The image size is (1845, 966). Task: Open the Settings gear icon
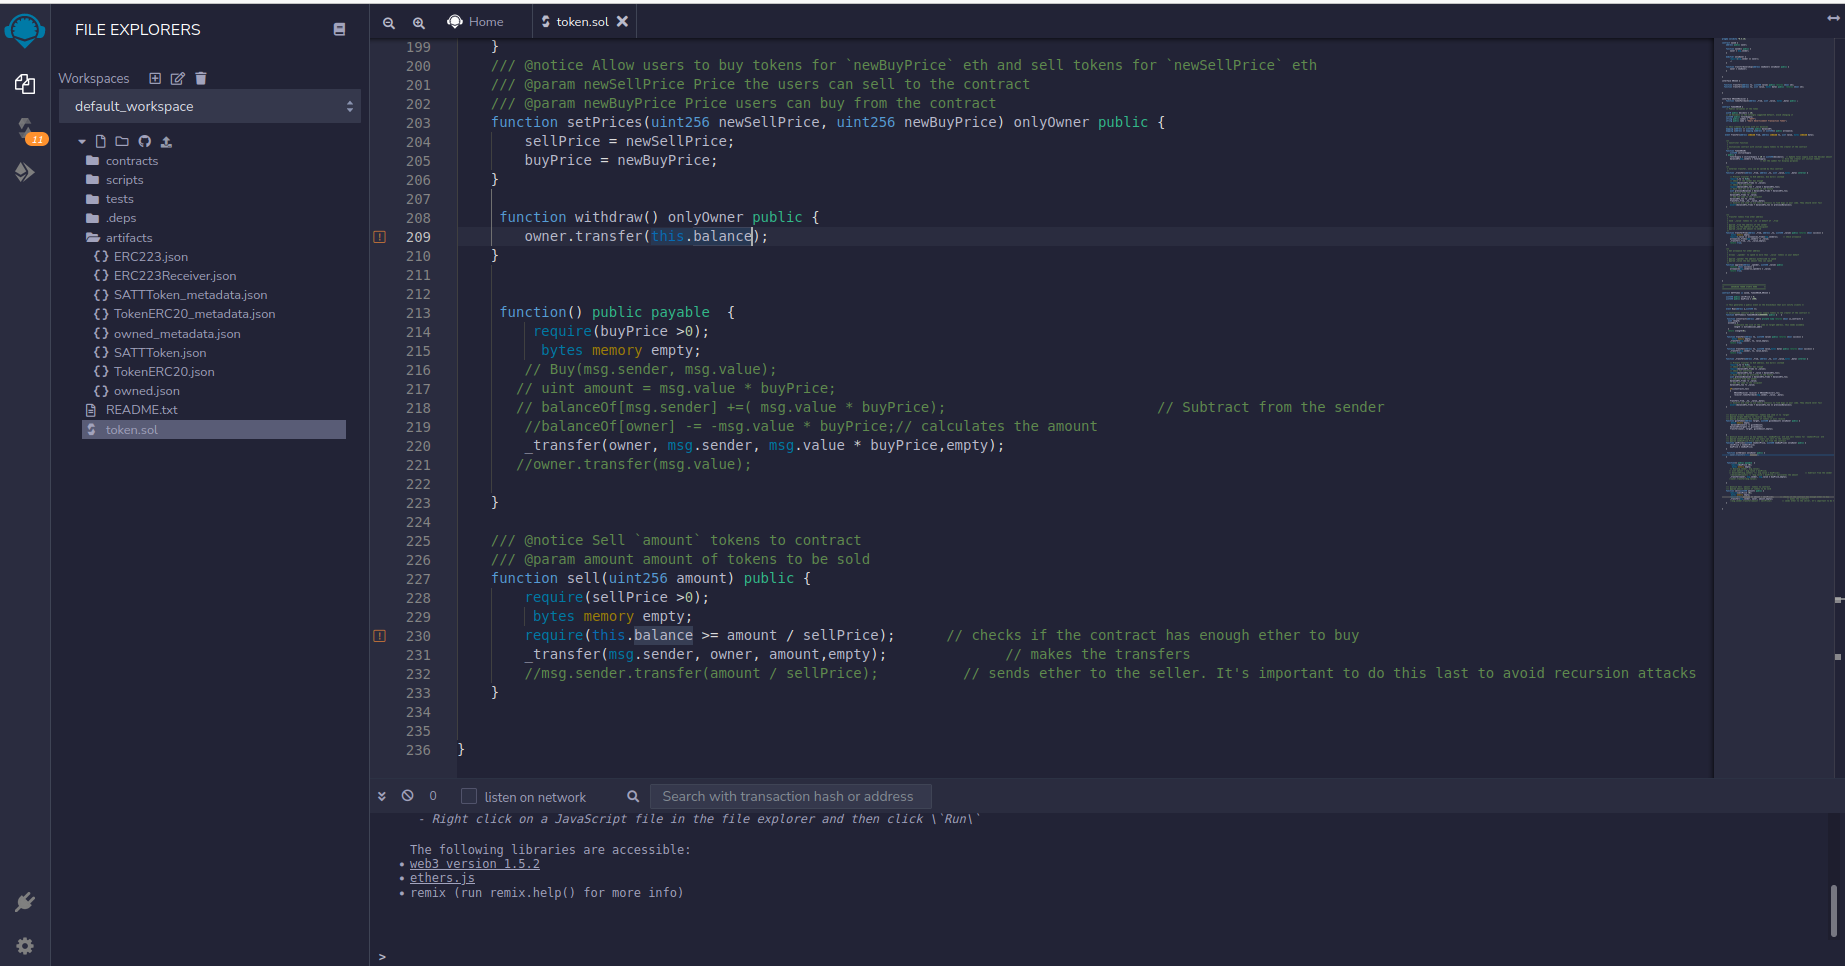[x=25, y=946]
